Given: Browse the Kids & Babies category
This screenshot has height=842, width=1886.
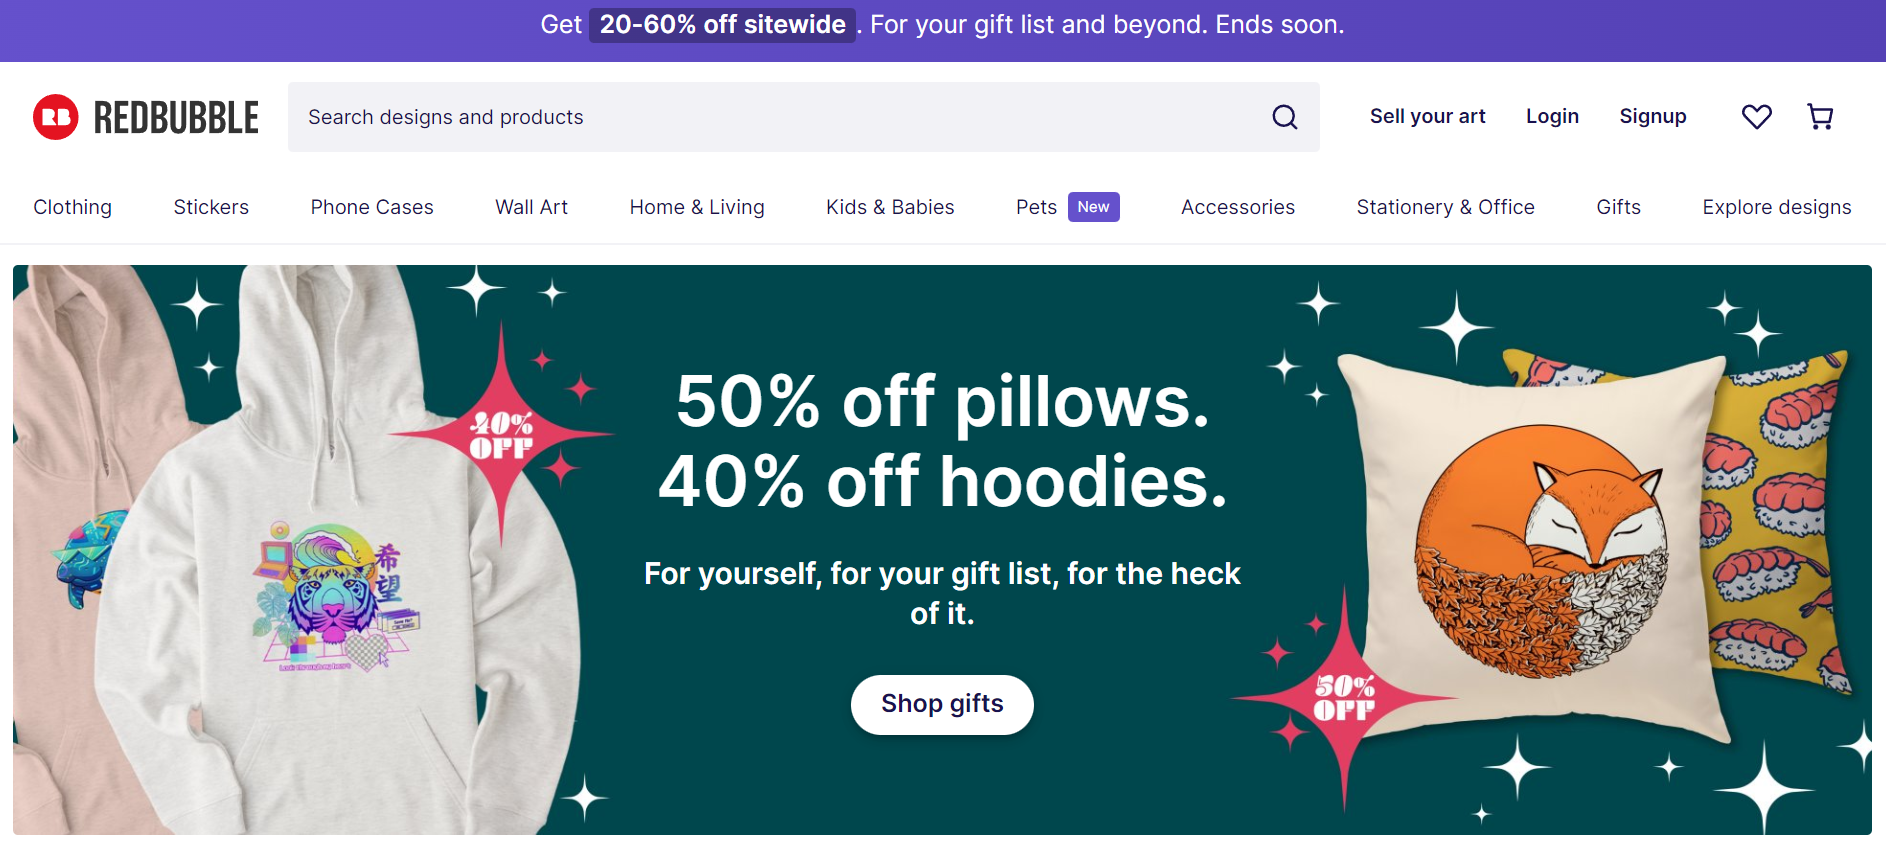Looking at the screenshot, I should (x=890, y=207).
